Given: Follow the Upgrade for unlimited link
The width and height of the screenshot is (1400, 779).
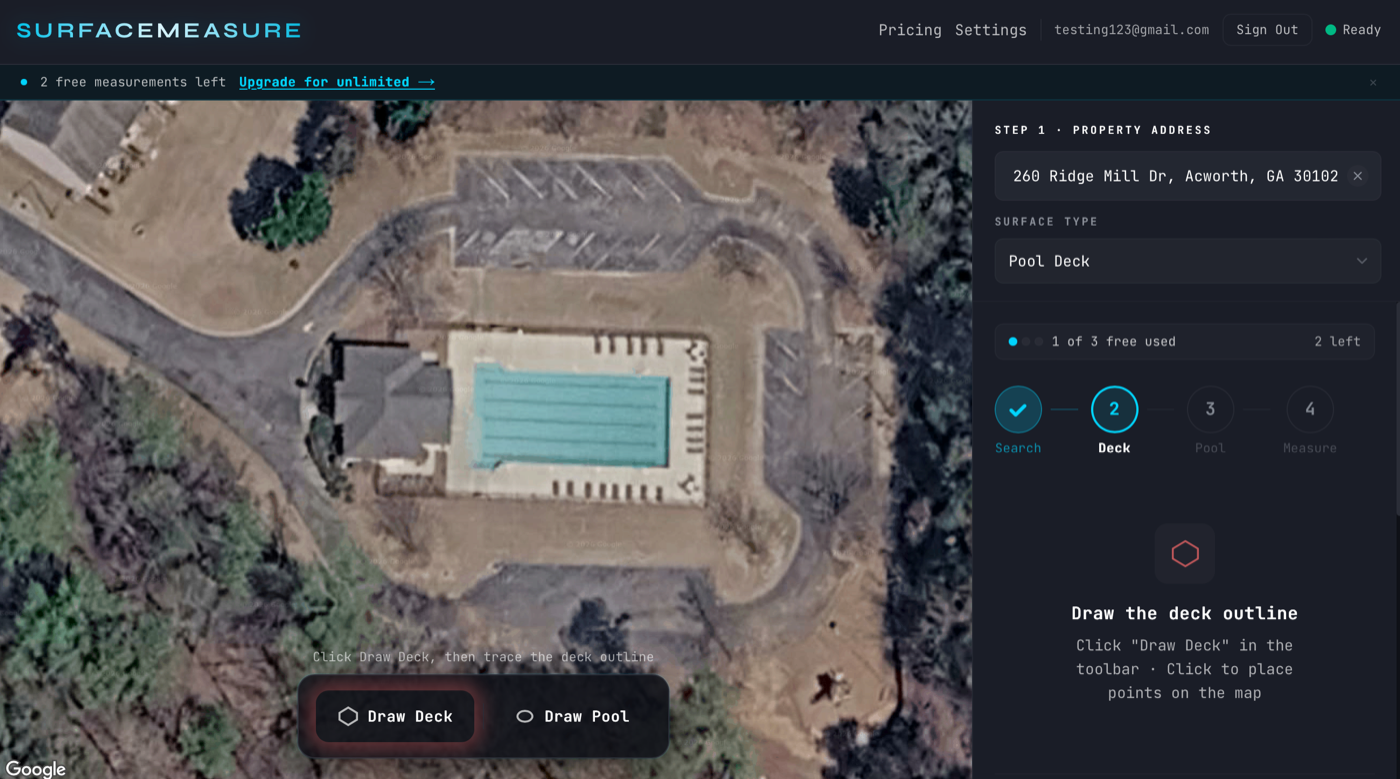Looking at the screenshot, I should tap(337, 82).
